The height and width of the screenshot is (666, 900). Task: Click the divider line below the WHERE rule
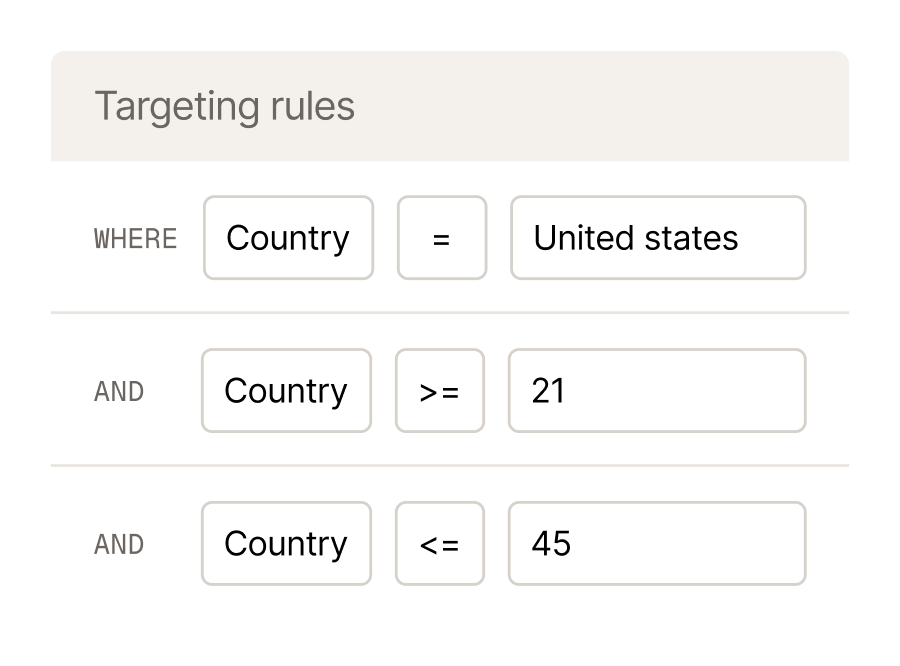pyautogui.click(x=450, y=313)
